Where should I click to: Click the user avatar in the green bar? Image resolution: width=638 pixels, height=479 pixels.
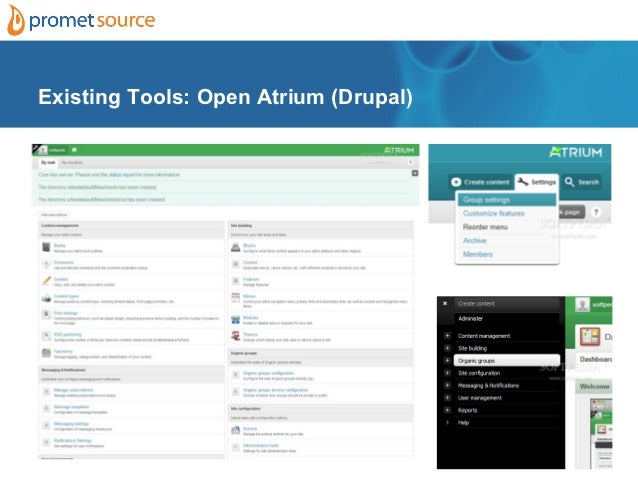(x=43, y=150)
